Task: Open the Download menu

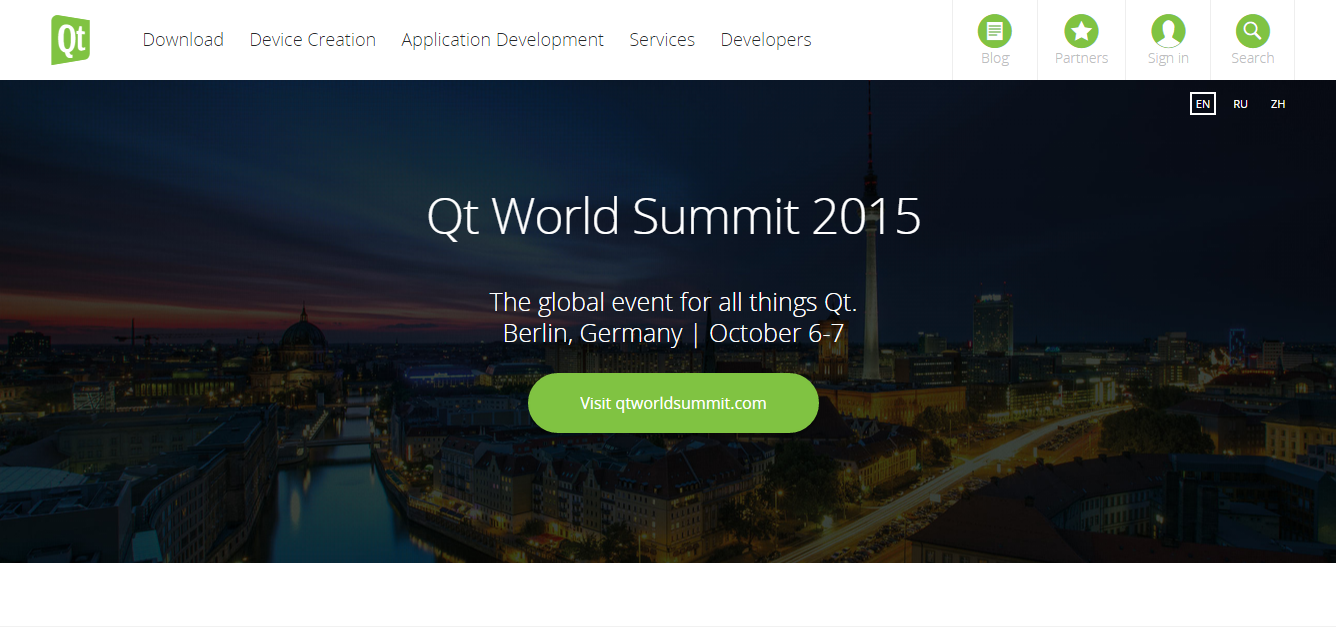Action: point(183,40)
